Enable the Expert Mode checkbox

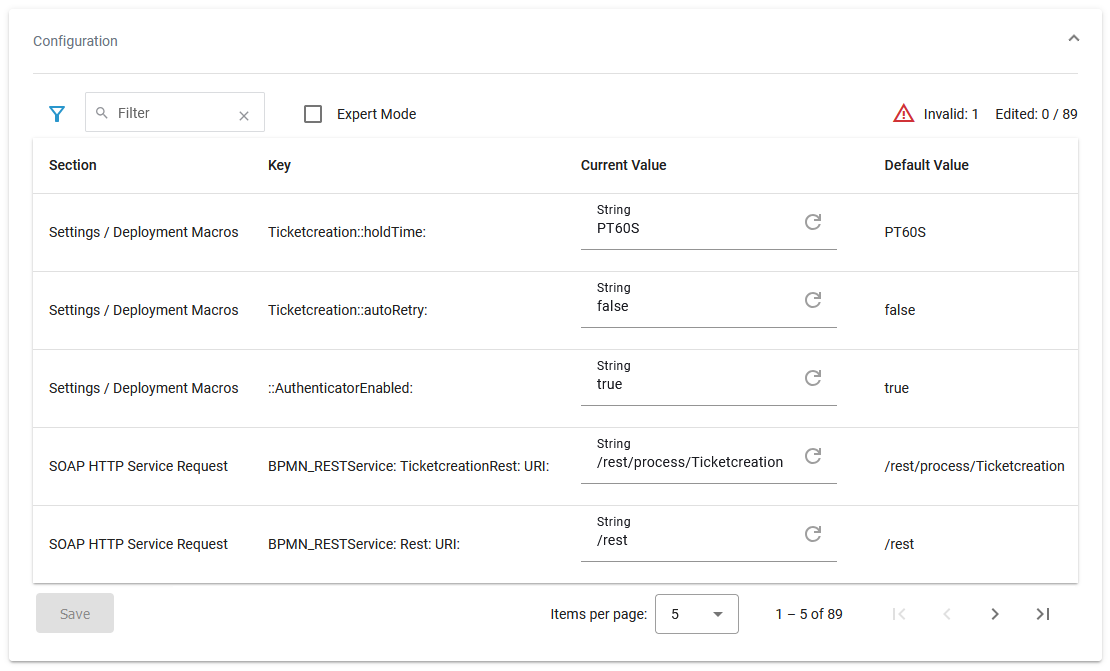(x=313, y=114)
